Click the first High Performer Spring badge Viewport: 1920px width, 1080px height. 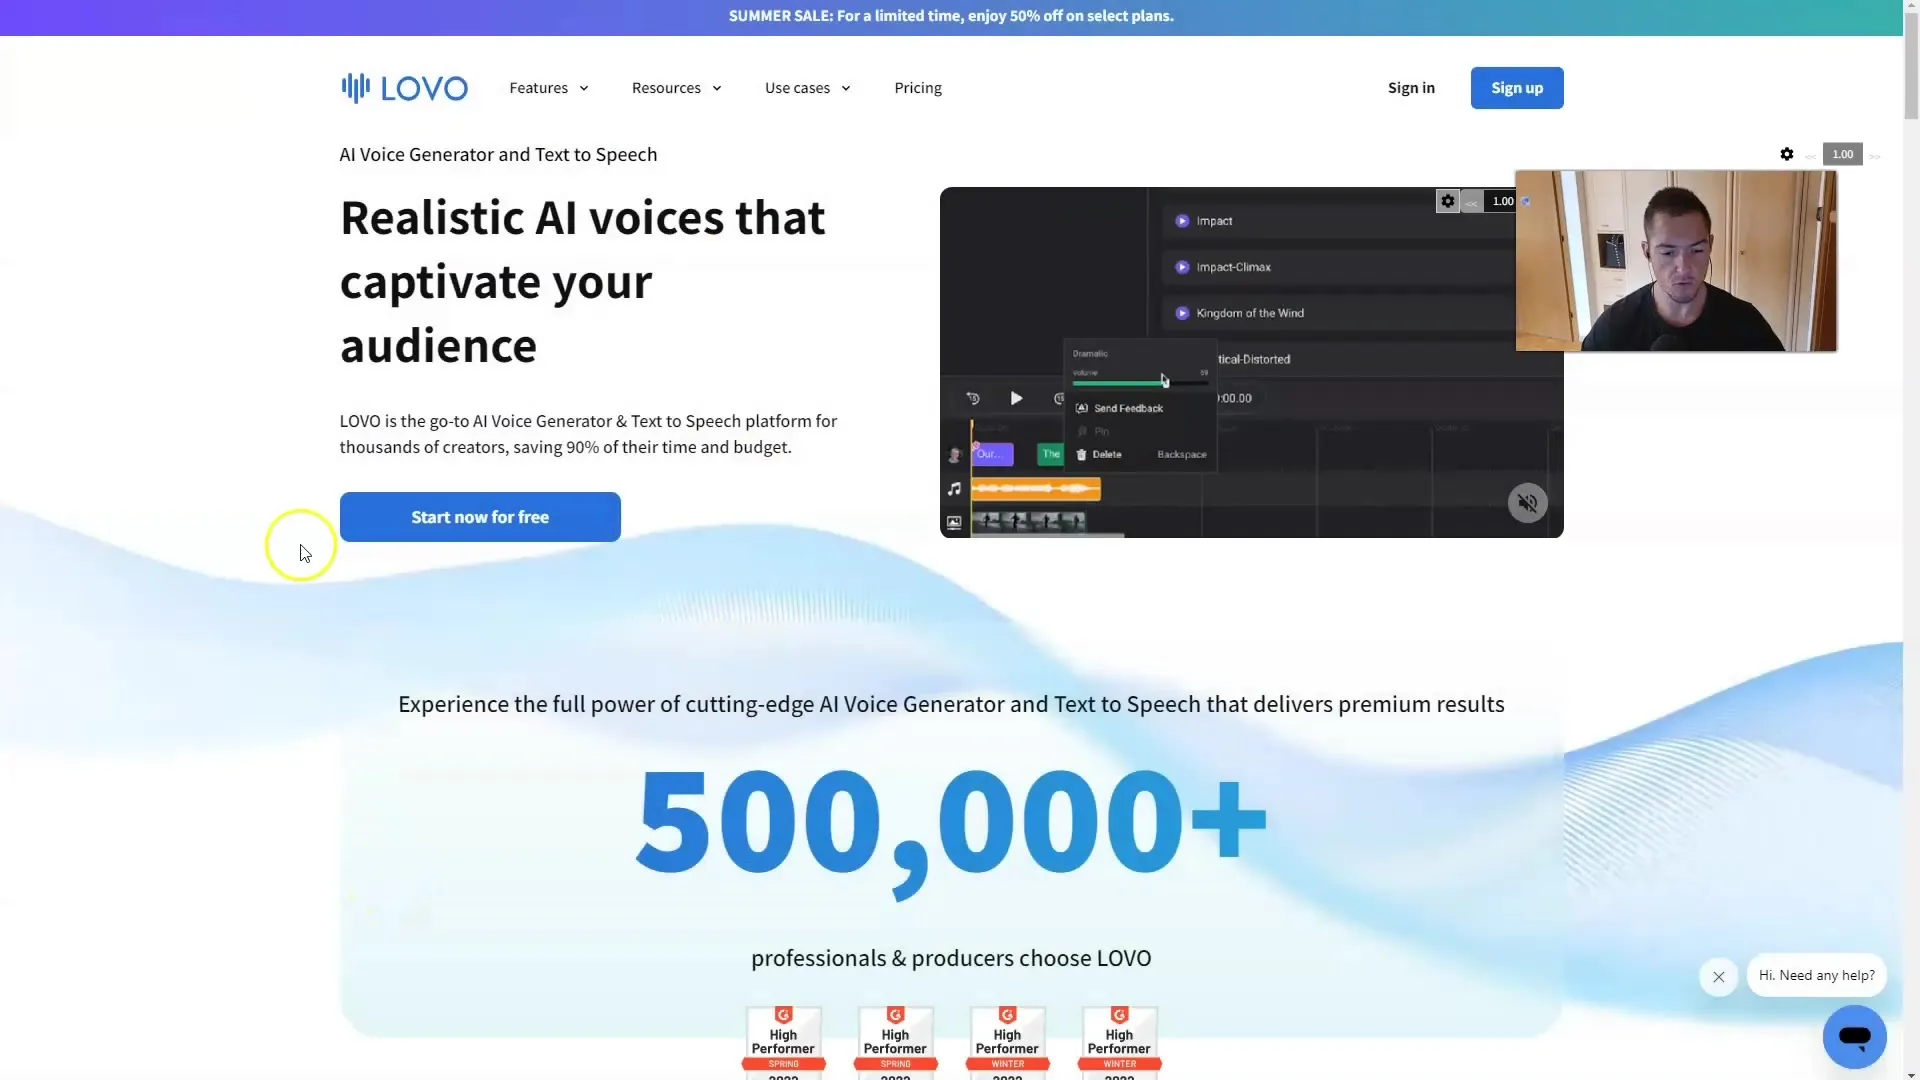783,1042
